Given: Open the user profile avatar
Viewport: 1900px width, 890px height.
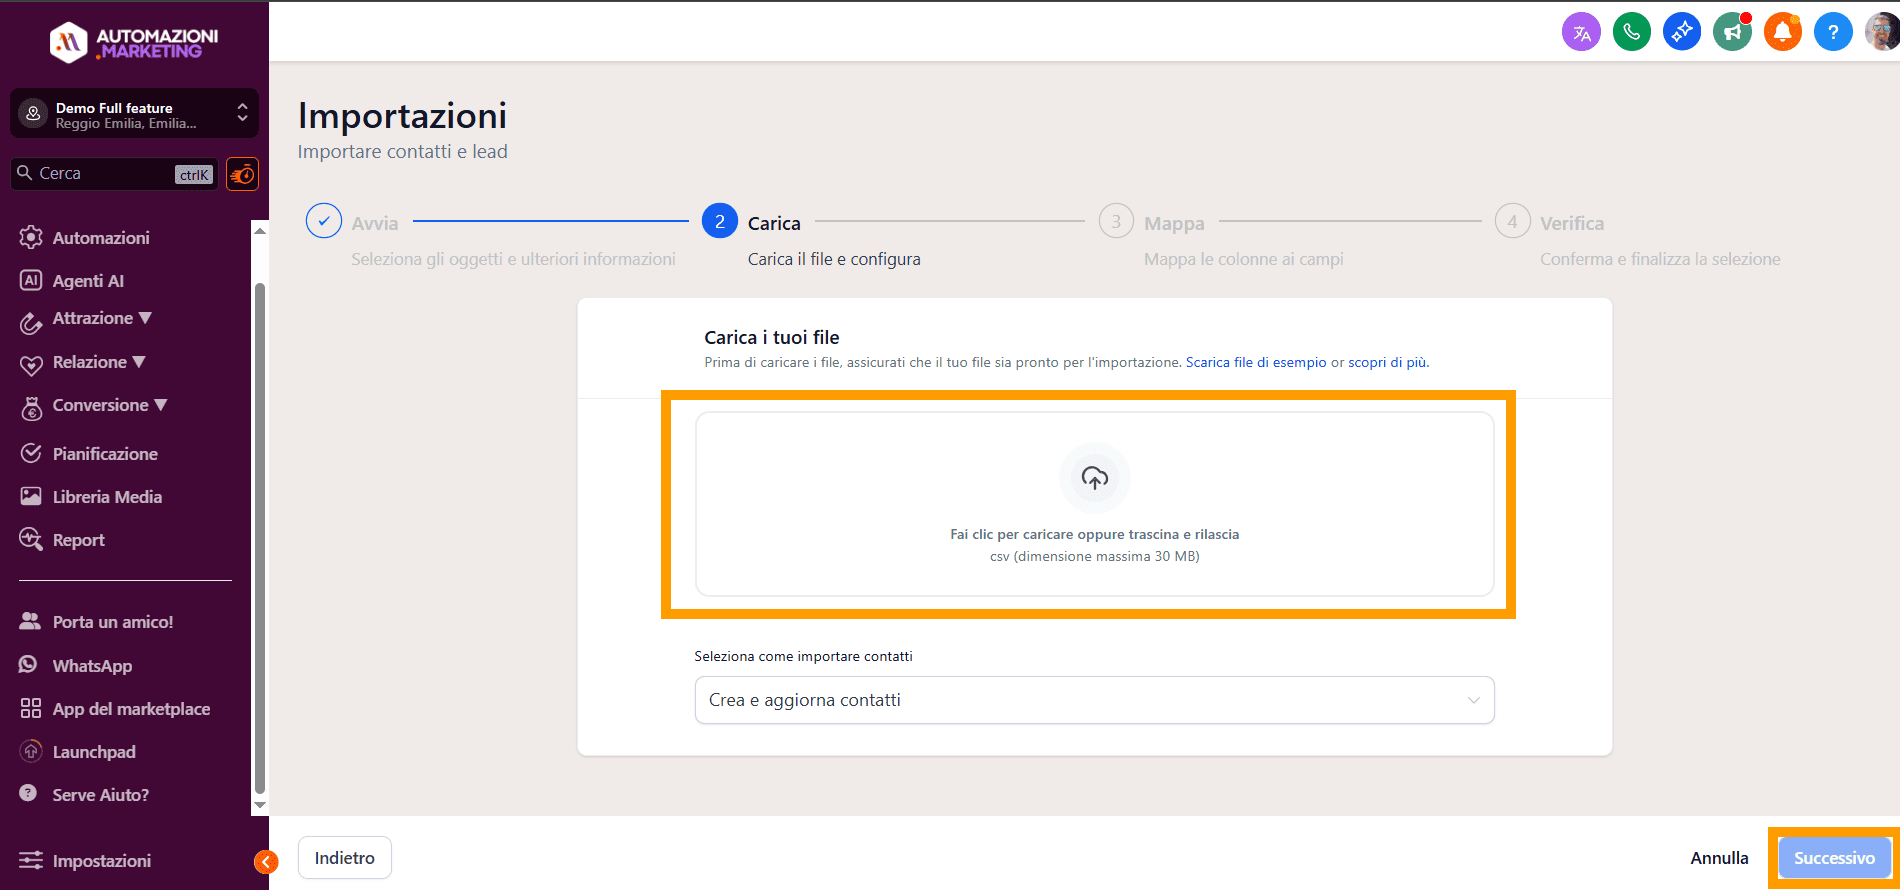Looking at the screenshot, I should pos(1882,32).
